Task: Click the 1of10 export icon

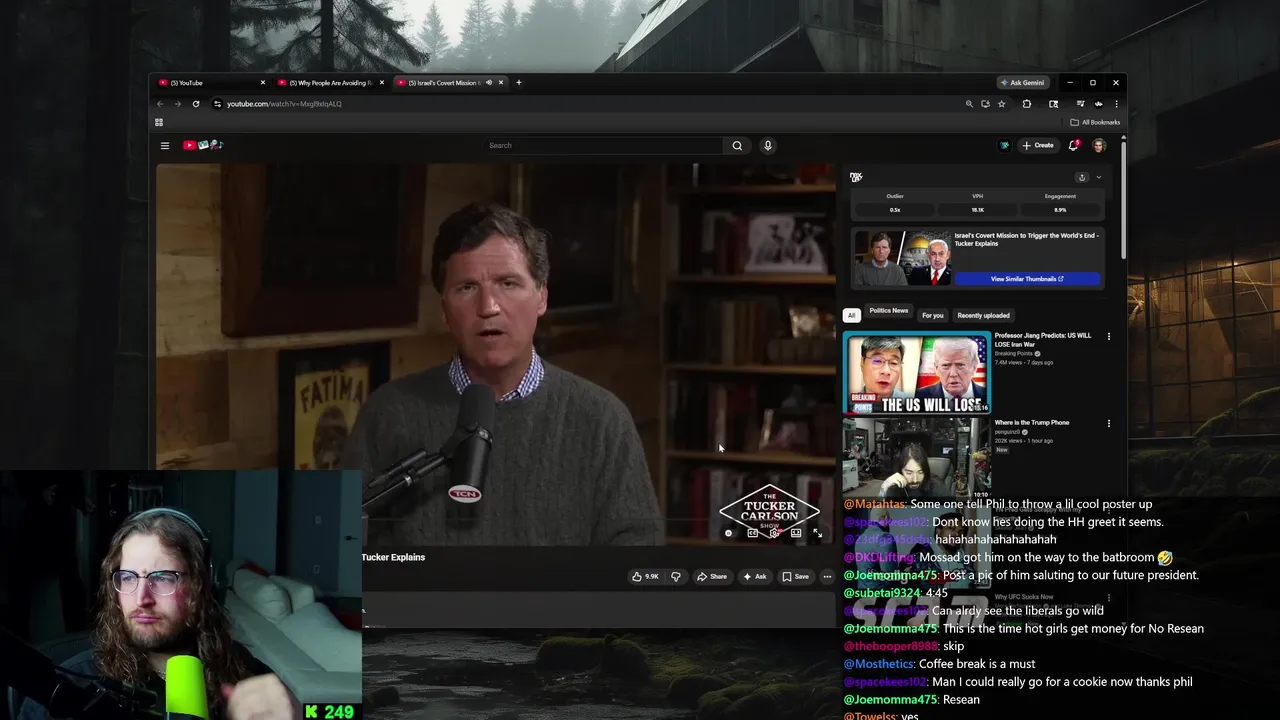Action: click(1081, 177)
